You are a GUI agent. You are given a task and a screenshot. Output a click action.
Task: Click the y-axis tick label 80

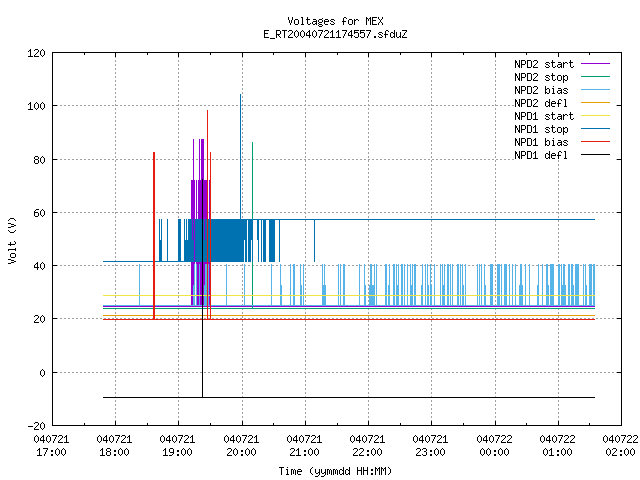(39, 160)
